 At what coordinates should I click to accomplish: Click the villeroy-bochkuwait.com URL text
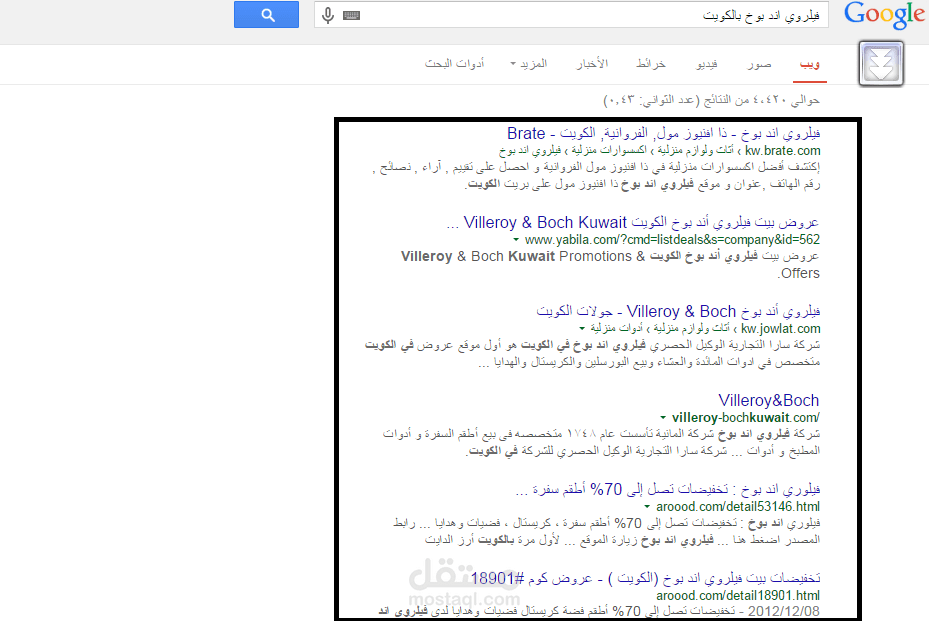[746, 417]
